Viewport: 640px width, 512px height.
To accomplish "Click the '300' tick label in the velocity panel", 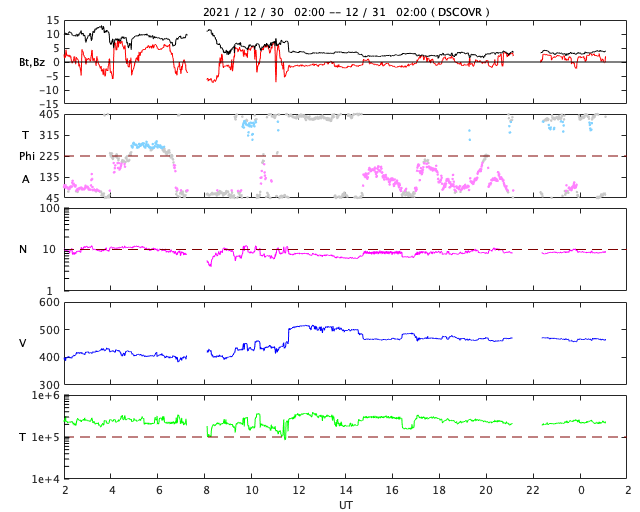I will (49, 385).
